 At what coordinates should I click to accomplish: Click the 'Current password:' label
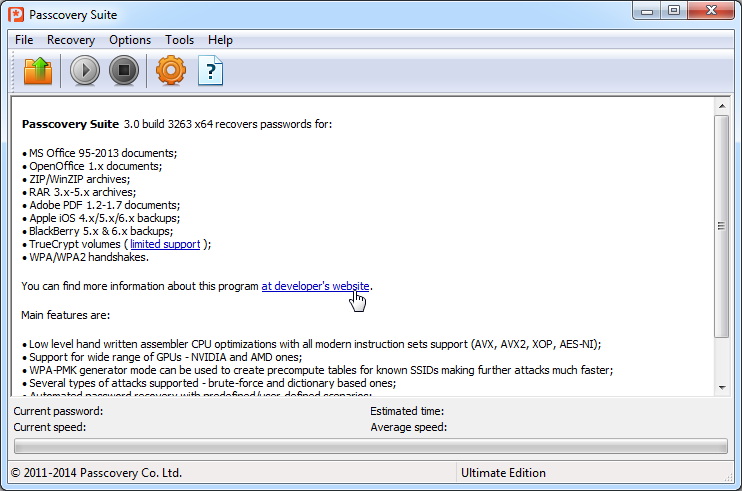(x=58, y=411)
